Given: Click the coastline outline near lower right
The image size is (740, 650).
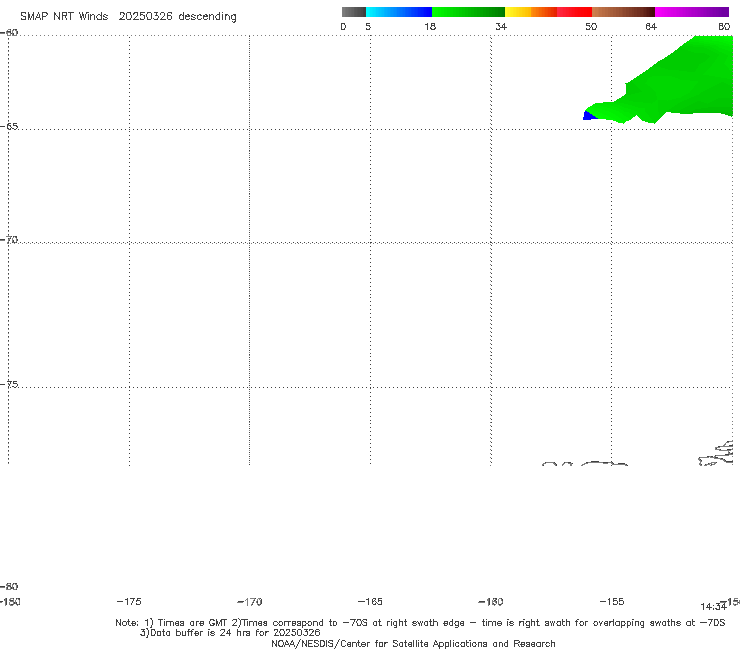Looking at the screenshot, I should 716,453.
